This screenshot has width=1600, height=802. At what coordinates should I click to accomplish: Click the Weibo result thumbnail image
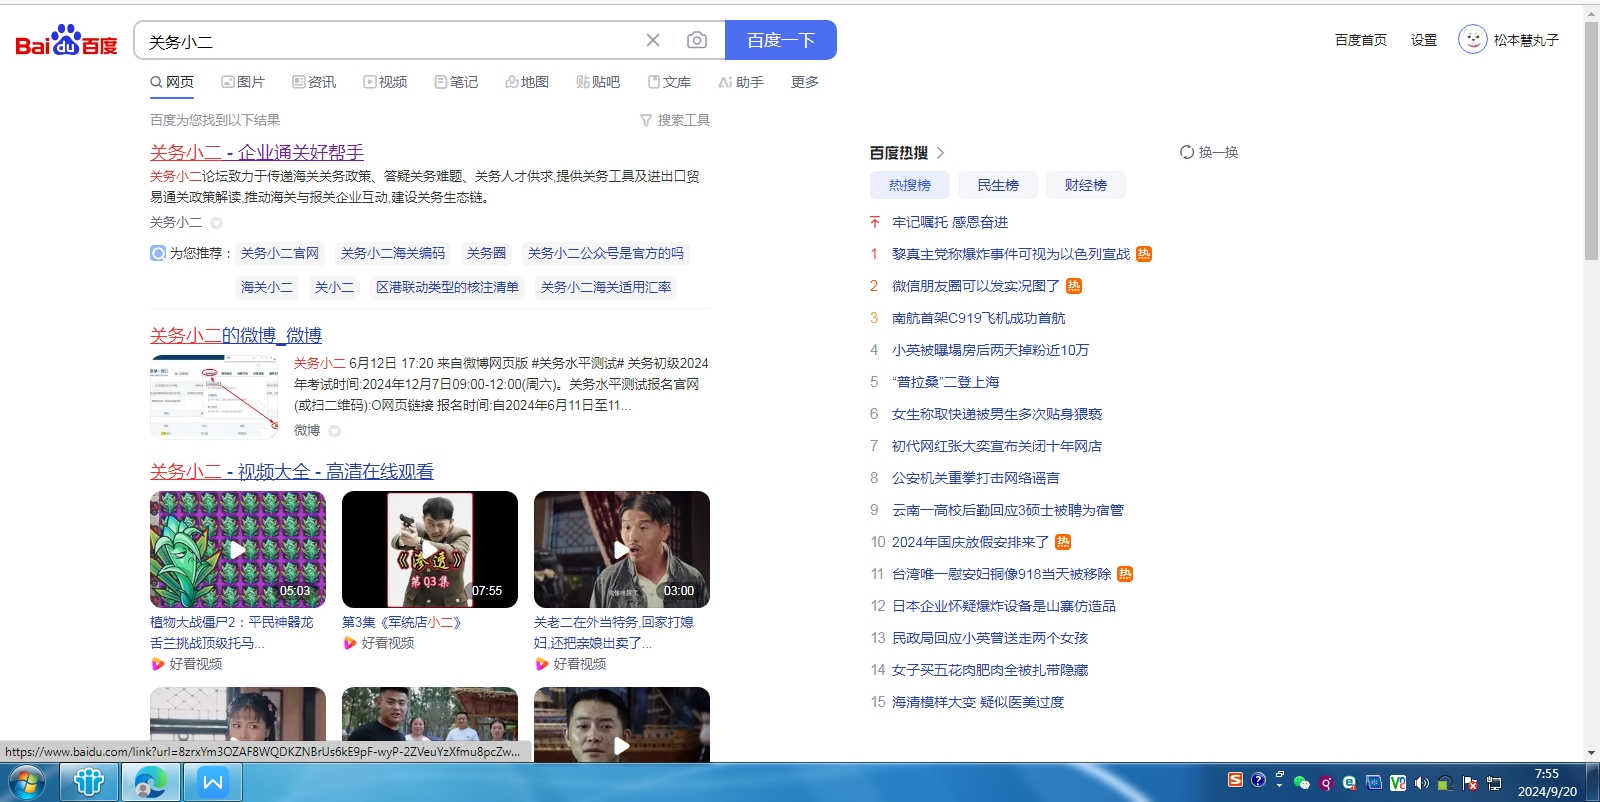(x=214, y=397)
